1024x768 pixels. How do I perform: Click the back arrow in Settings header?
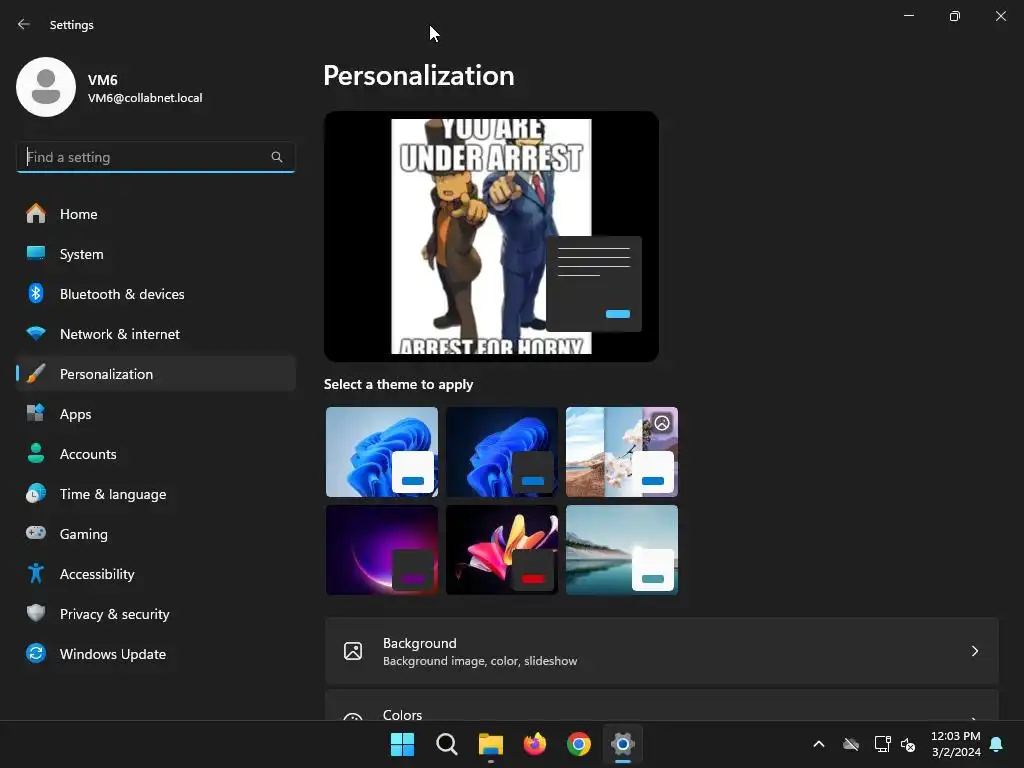tap(24, 24)
